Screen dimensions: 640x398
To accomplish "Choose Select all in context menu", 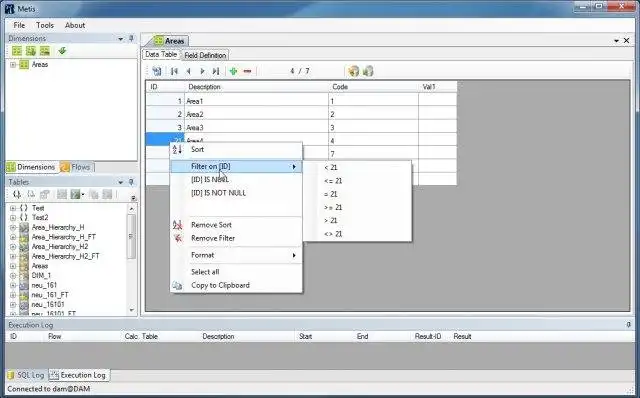I will [x=236, y=272].
